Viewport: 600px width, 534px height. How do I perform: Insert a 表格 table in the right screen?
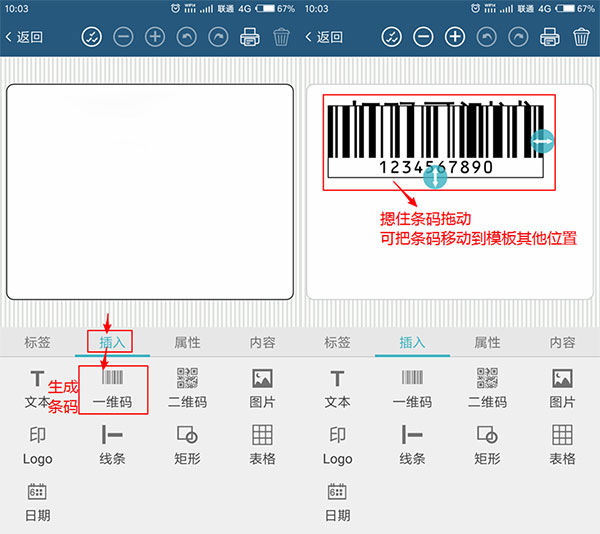(562, 436)
